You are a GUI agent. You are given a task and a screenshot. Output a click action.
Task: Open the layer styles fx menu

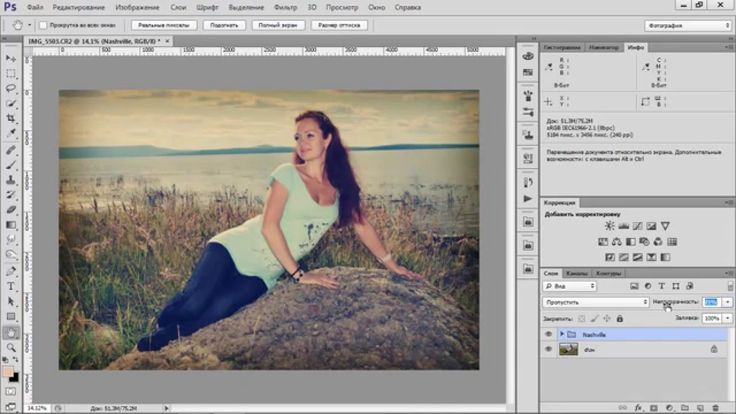coord(637,408)
